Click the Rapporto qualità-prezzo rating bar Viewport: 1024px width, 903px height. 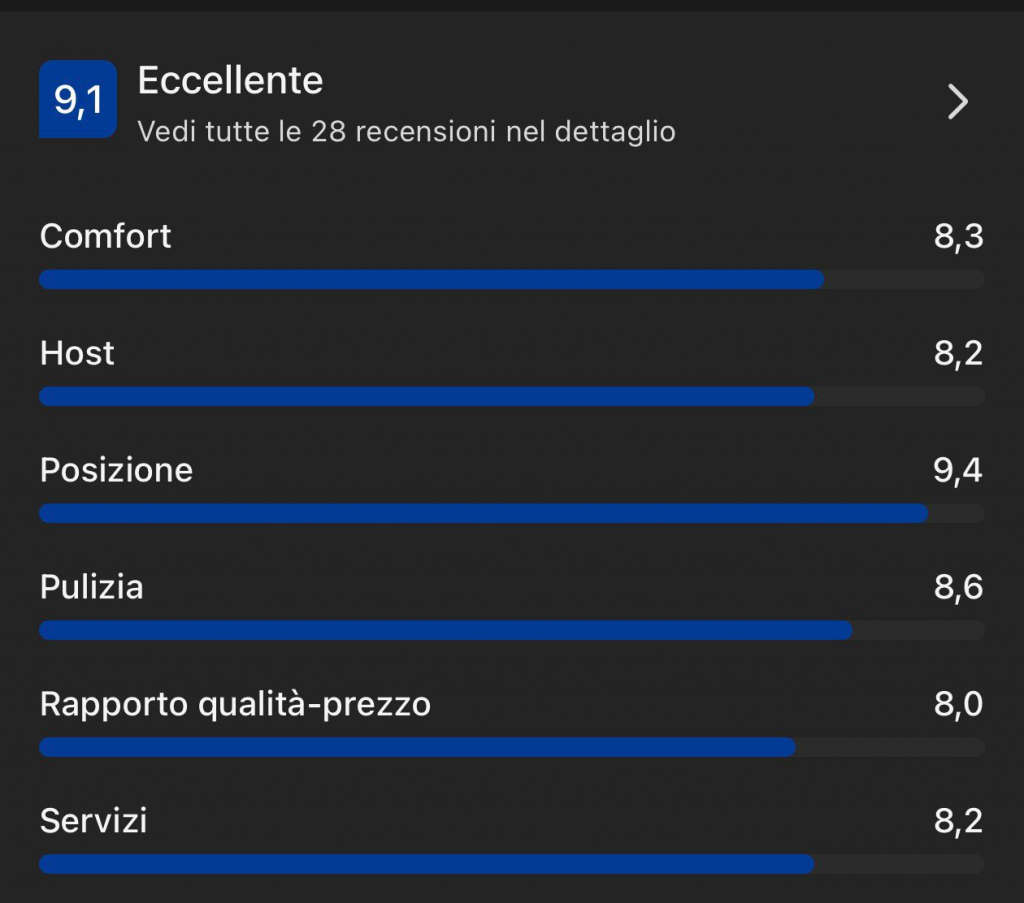pos(511,747)
